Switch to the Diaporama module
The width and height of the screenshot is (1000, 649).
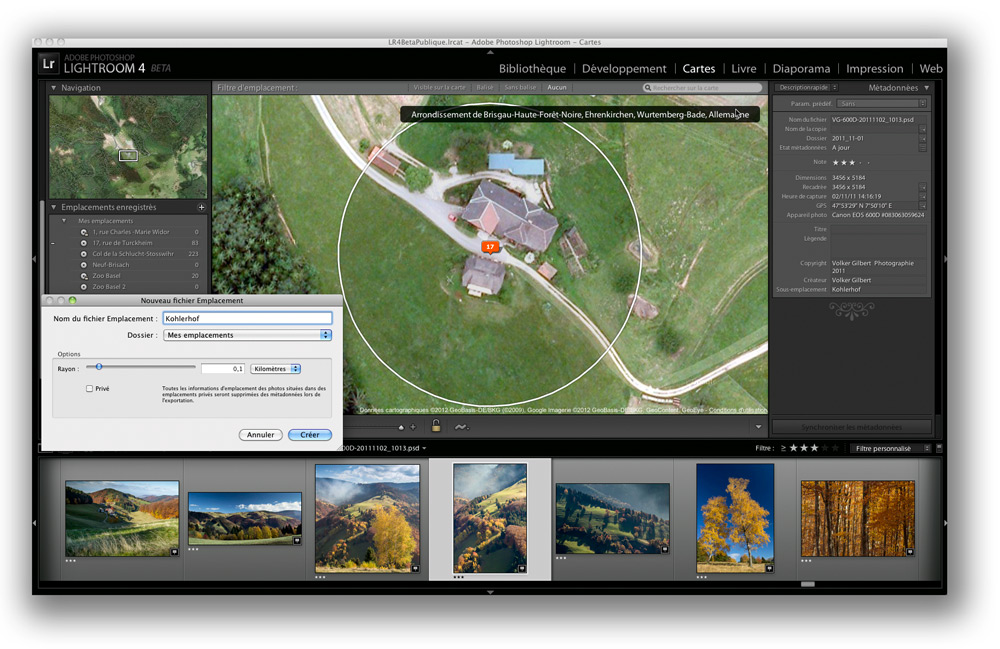[801, 69]
